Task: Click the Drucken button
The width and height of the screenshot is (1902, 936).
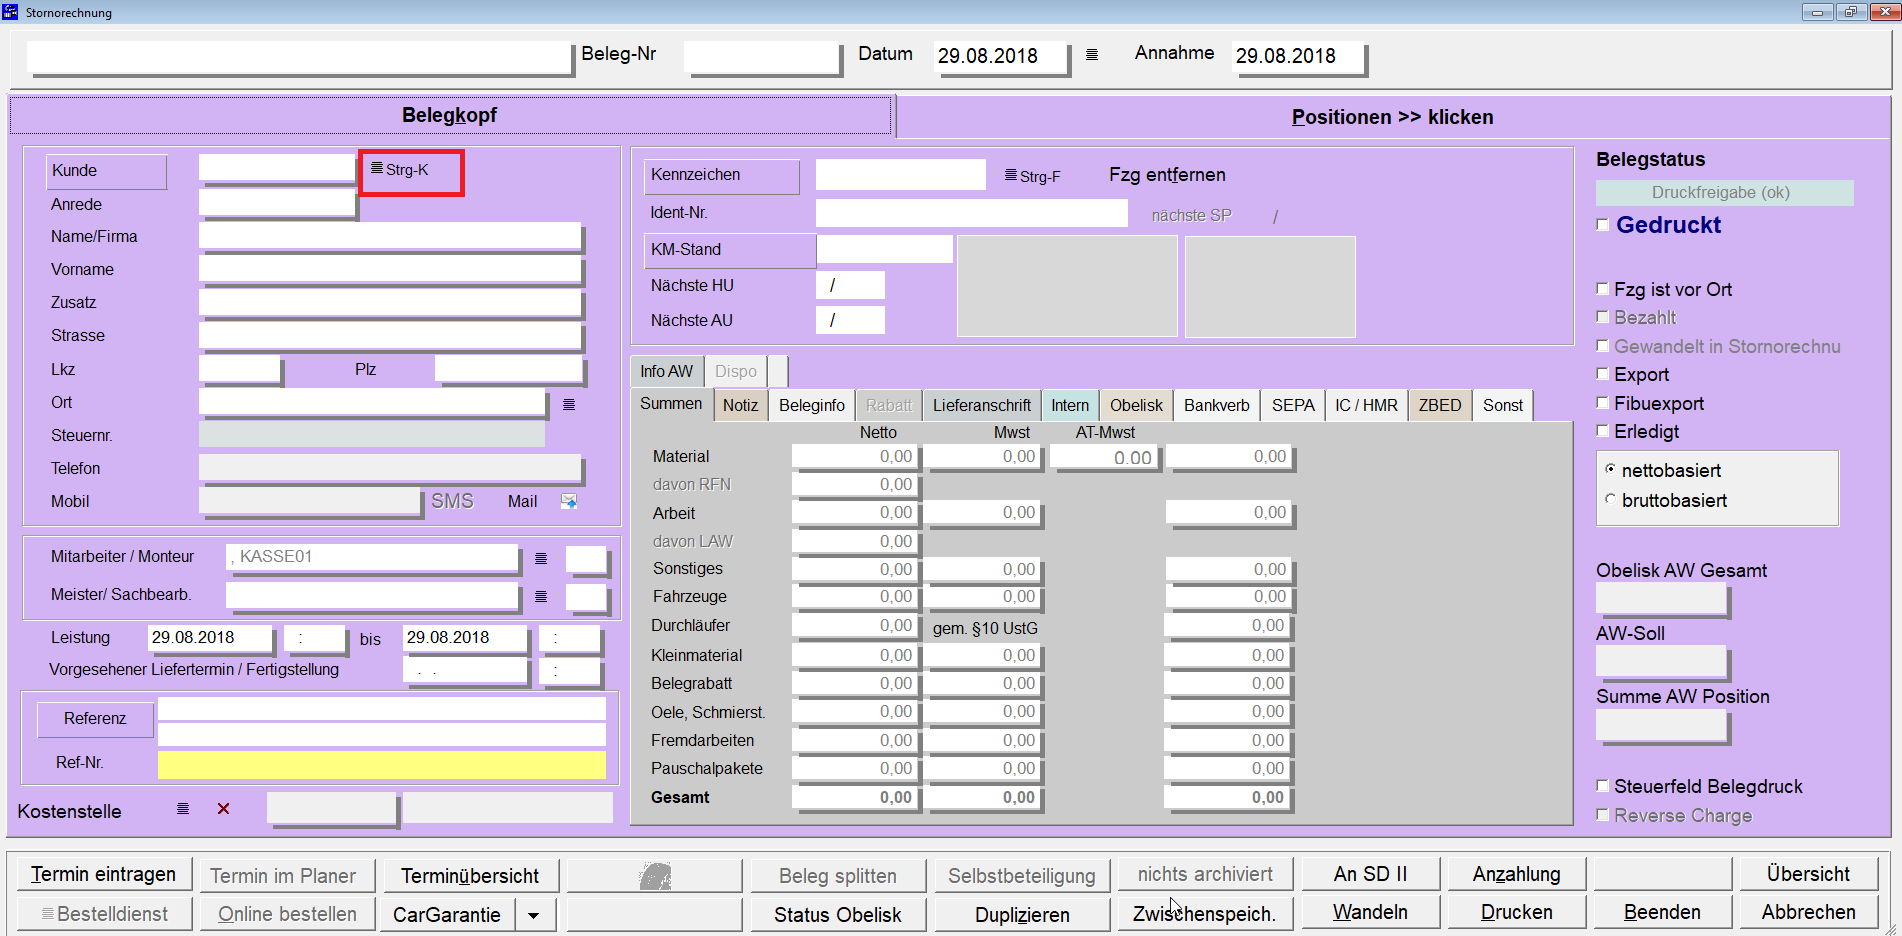Action: coord(1517,912)
